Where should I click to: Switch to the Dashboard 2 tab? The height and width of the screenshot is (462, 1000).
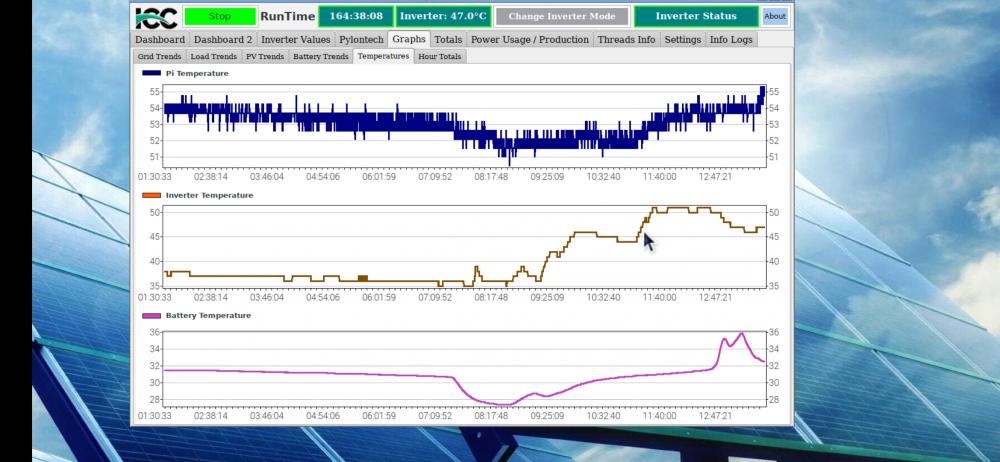(223, 40)
